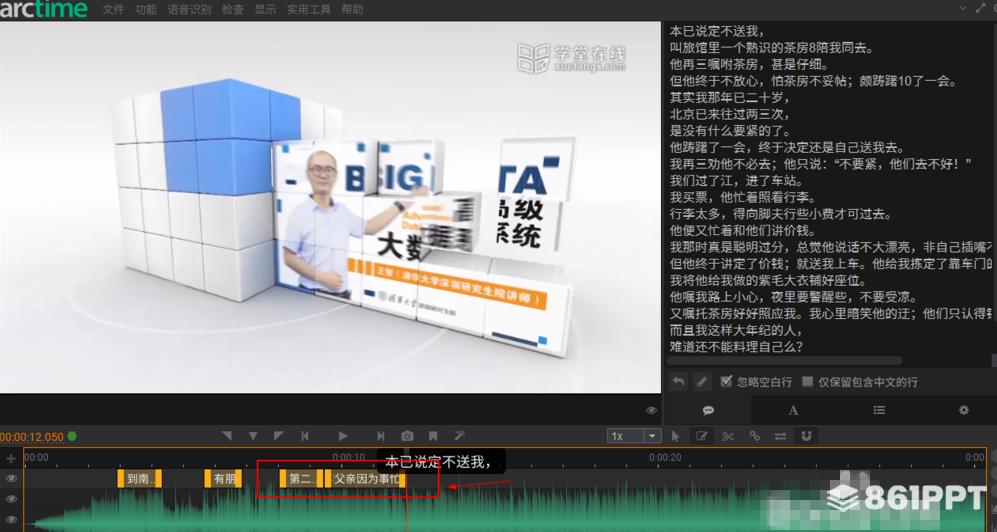Open the 帮助 menu
This screenshot has width=997, height=532.
[x=352, y=10]
